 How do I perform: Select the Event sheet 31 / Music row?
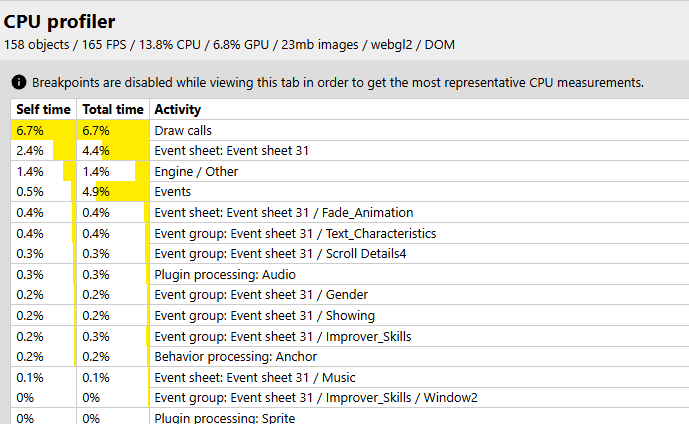pyautogui.click(x=350, y=377)
